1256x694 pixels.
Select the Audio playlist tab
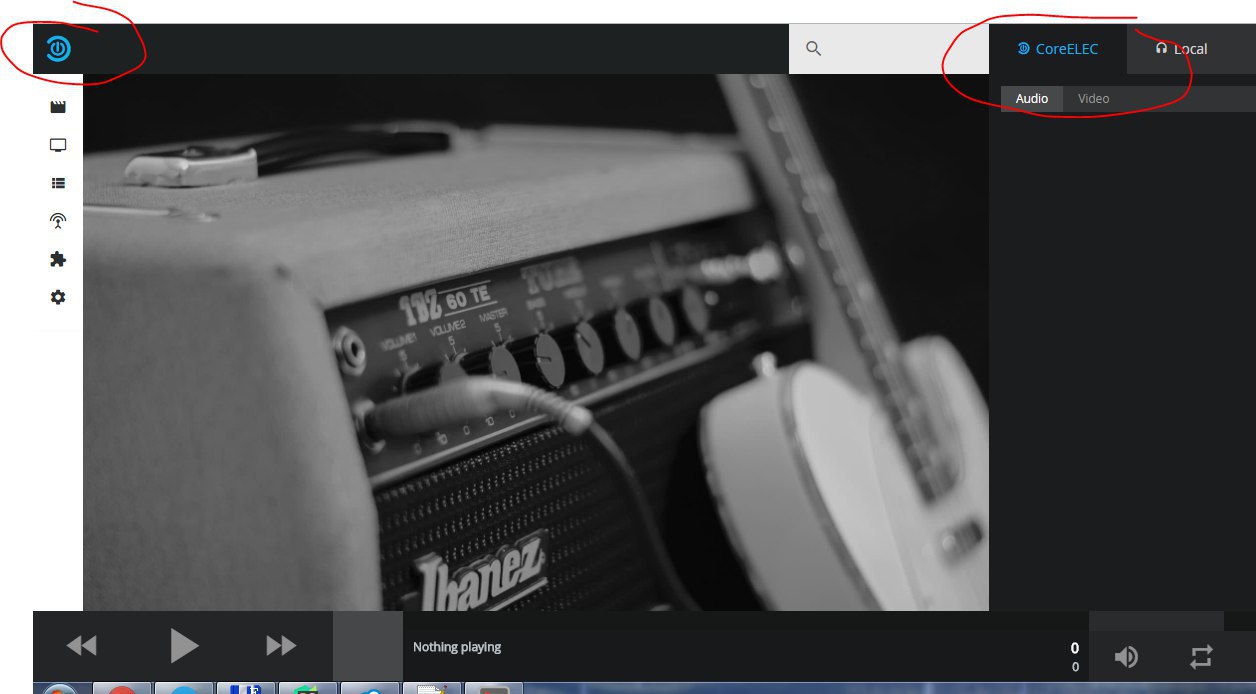point(1032,98)
